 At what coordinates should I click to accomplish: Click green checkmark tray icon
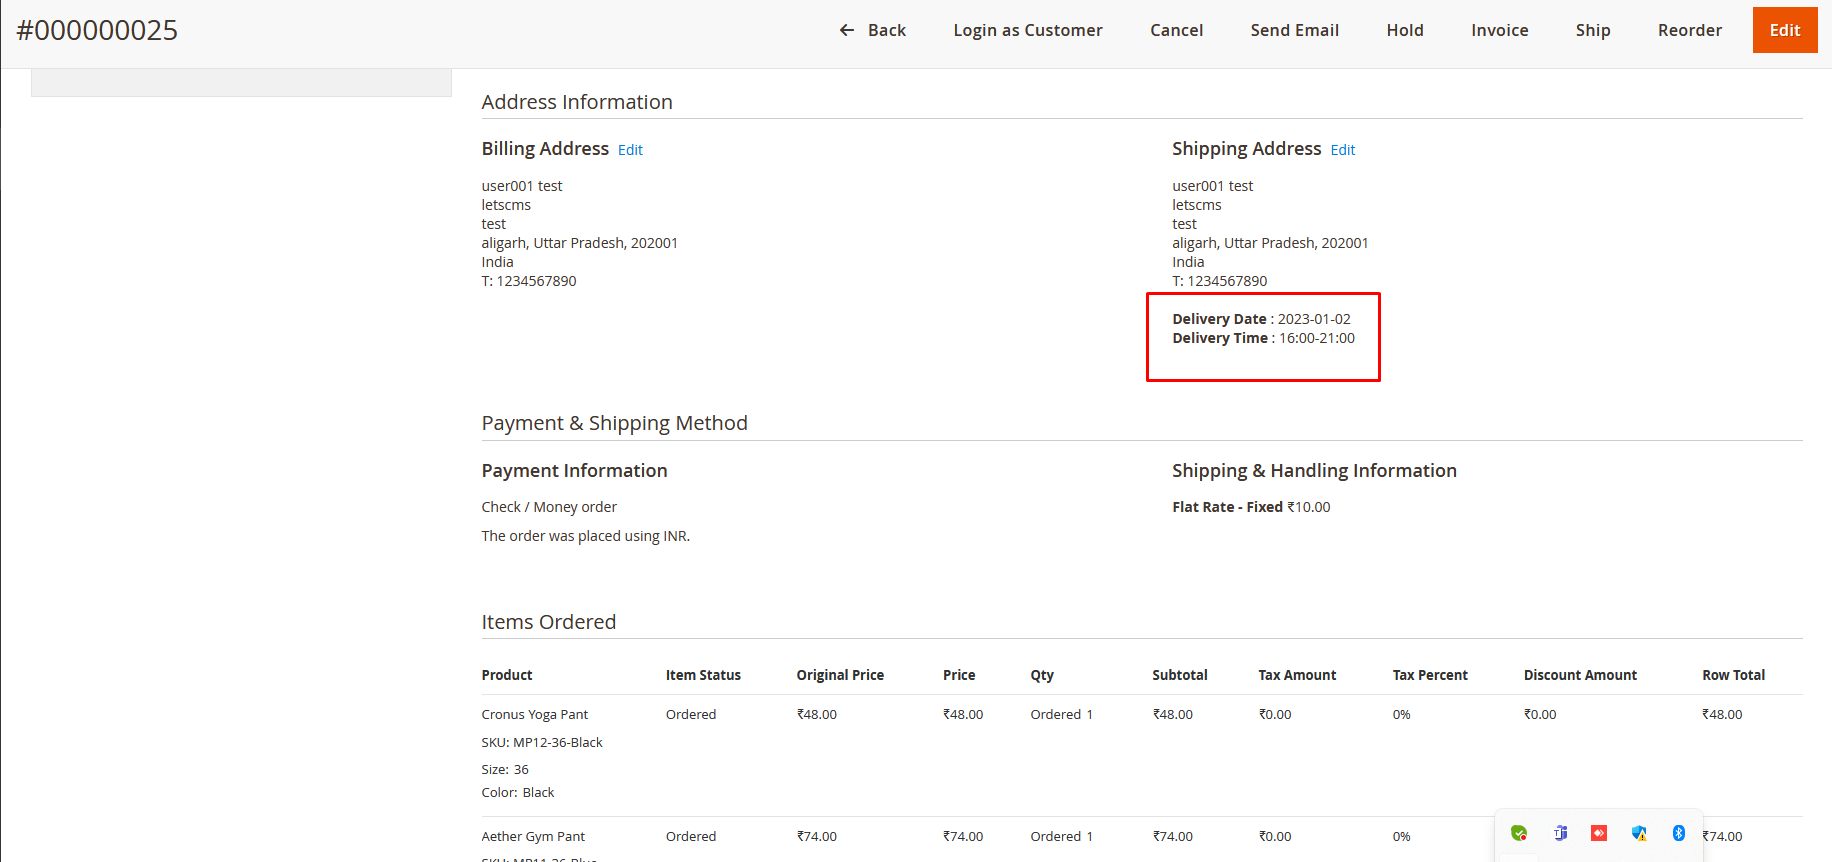pyautogui.click(x=1519, y=833)
